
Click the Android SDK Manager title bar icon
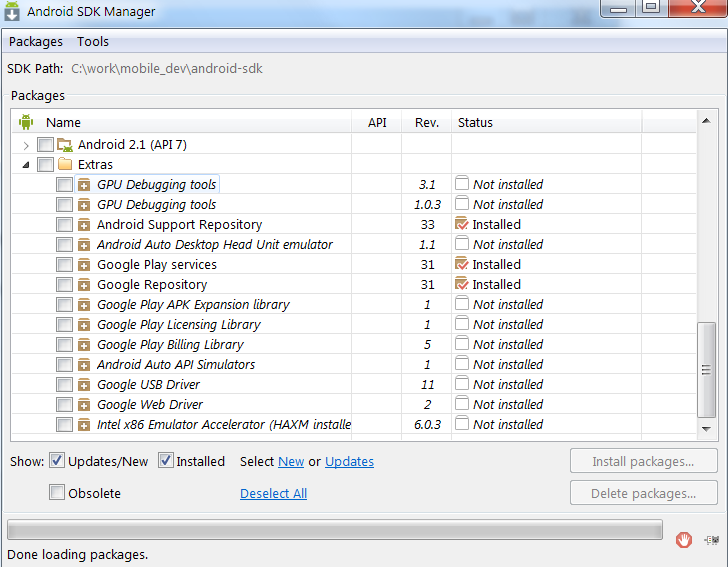12,11
